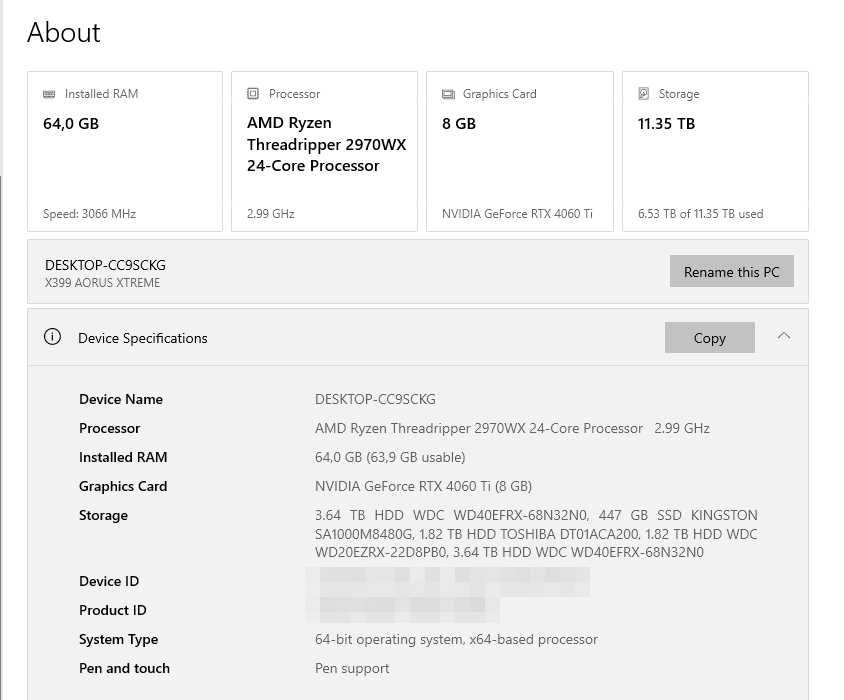
Task: Click the Device Specifications title
Action: [143, 338]
